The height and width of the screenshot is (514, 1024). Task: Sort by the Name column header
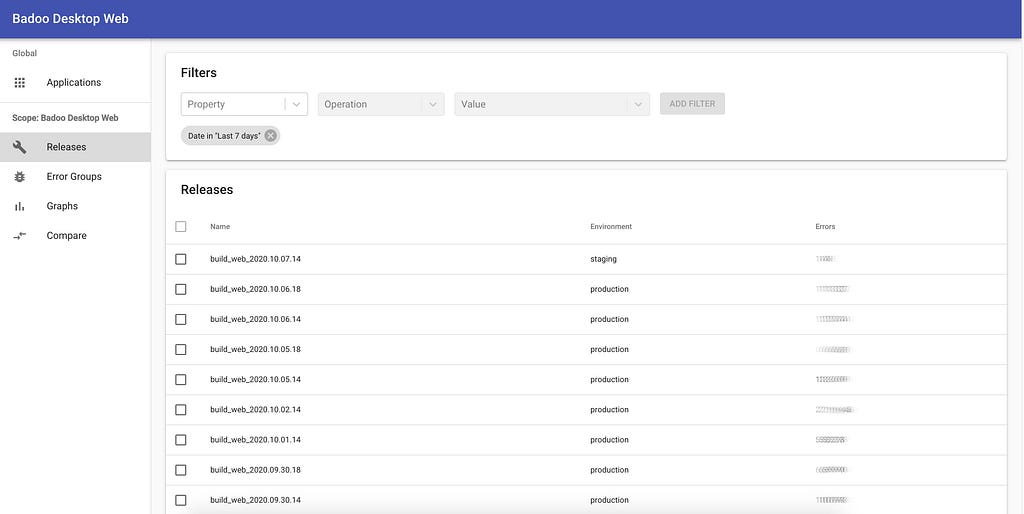pyautogui.click(x=220, y=227)
